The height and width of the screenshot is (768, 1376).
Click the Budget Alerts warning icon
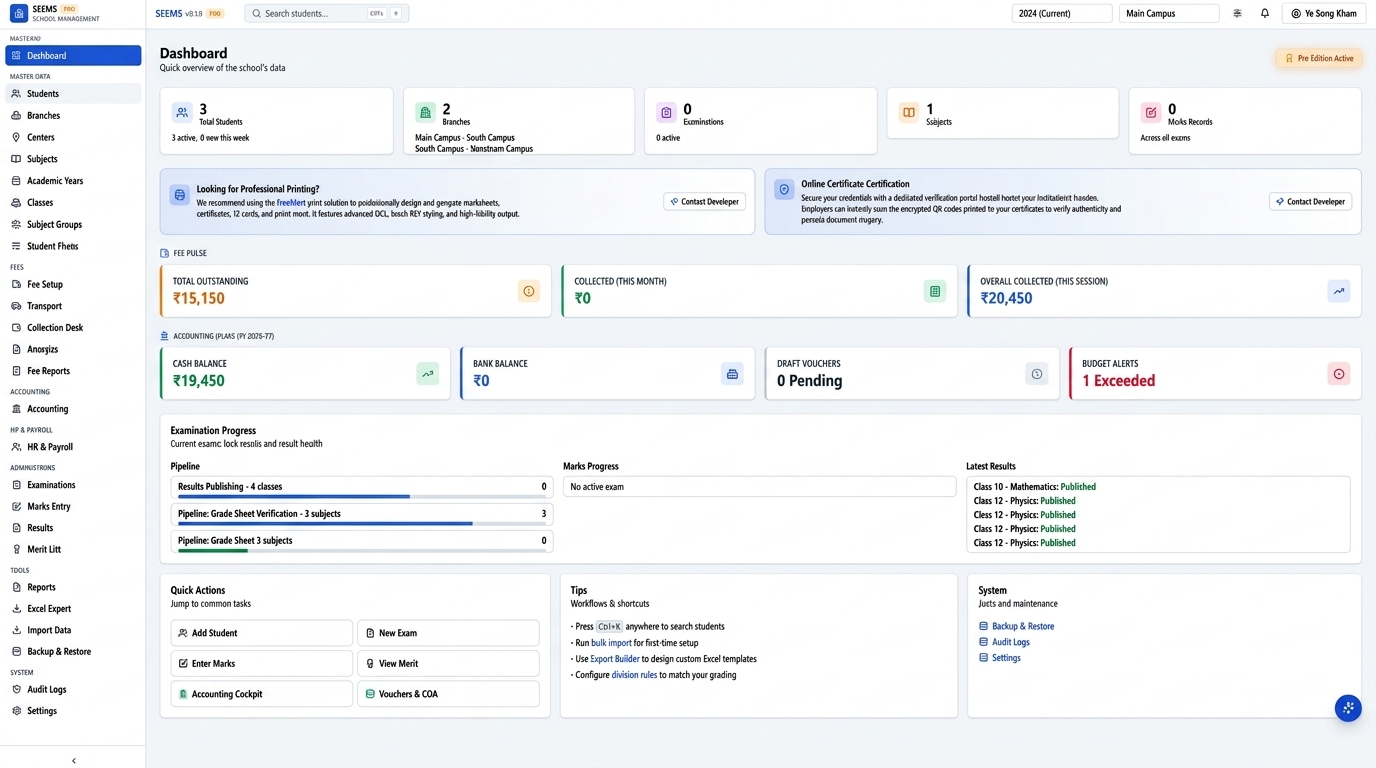1338,374
